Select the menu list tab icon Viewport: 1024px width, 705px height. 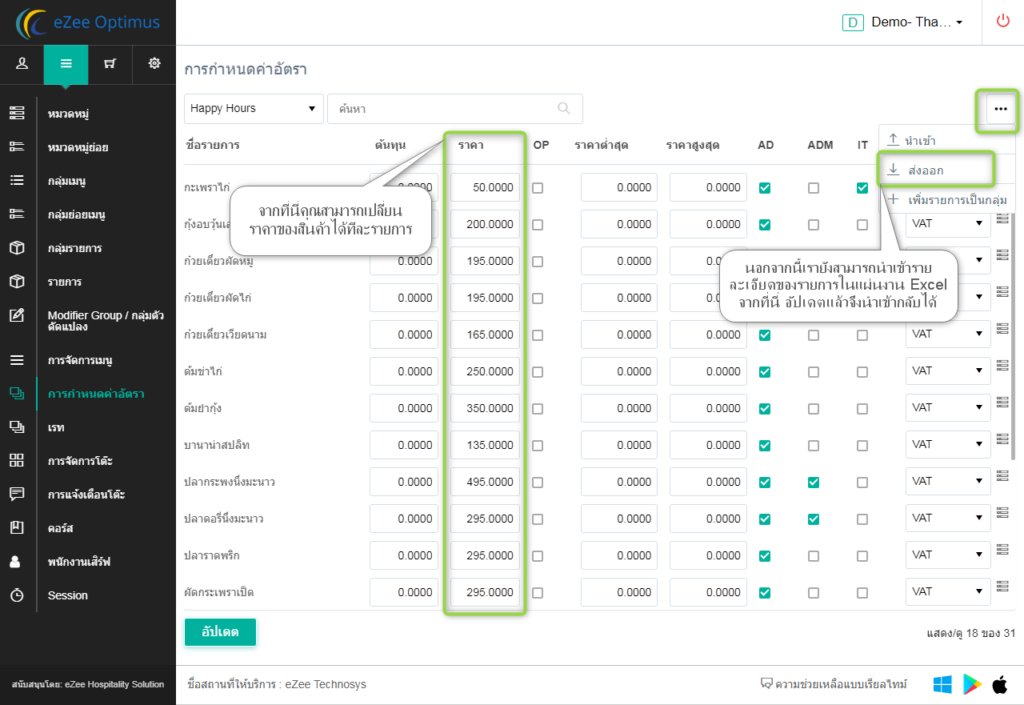[66, 63]
